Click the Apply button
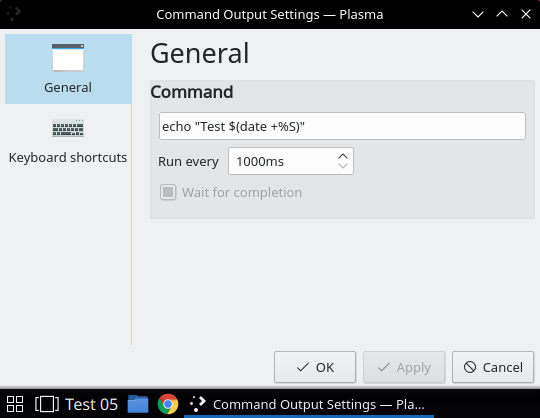 pyautogui.click(x=404, y=367)
